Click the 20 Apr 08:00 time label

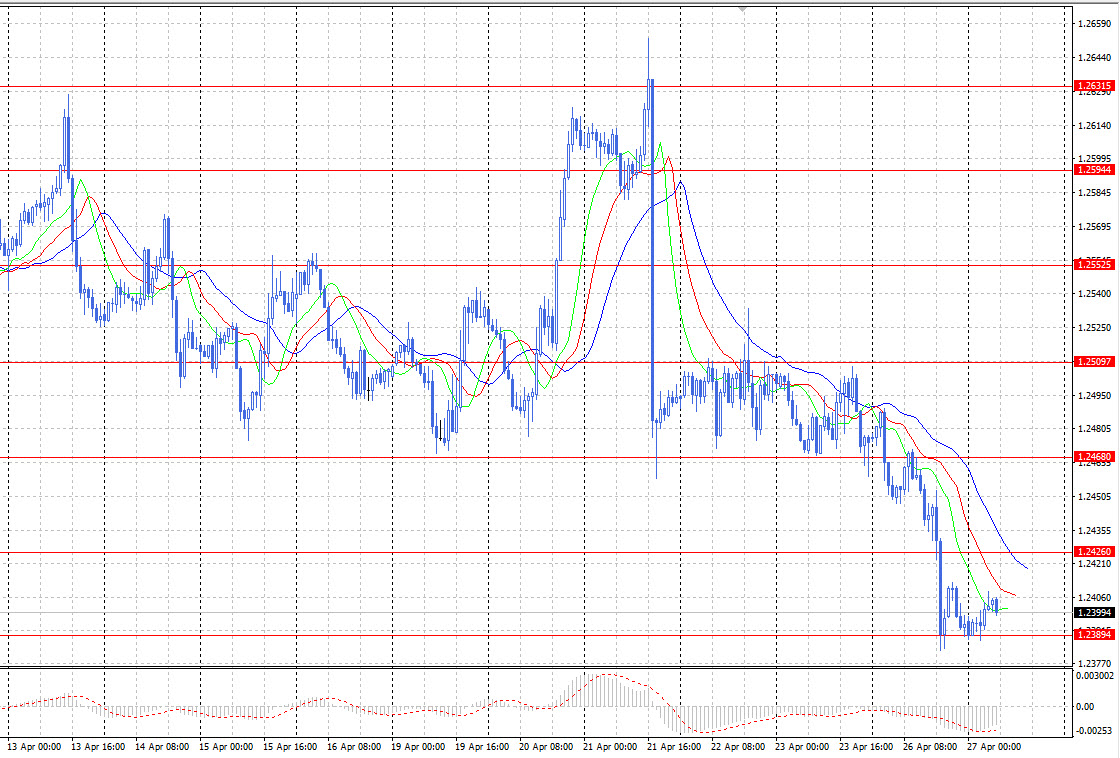click(x=546, y=747)
